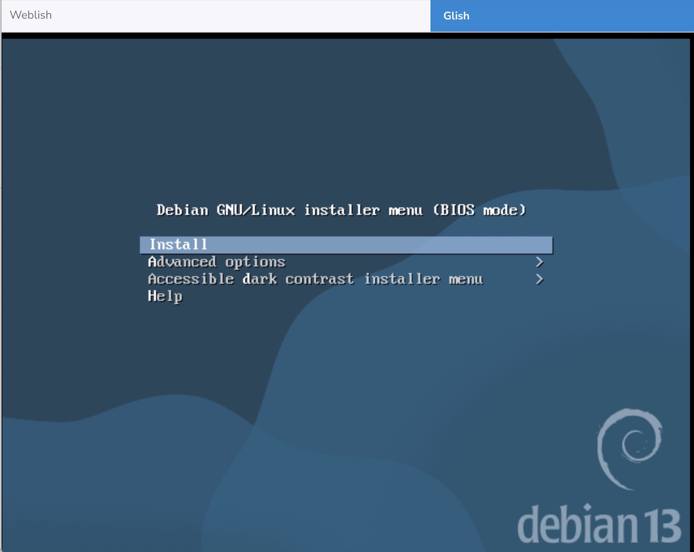Click the chevron next to Advanced options
Screen dimensions: 694x552
click(539, 262)
